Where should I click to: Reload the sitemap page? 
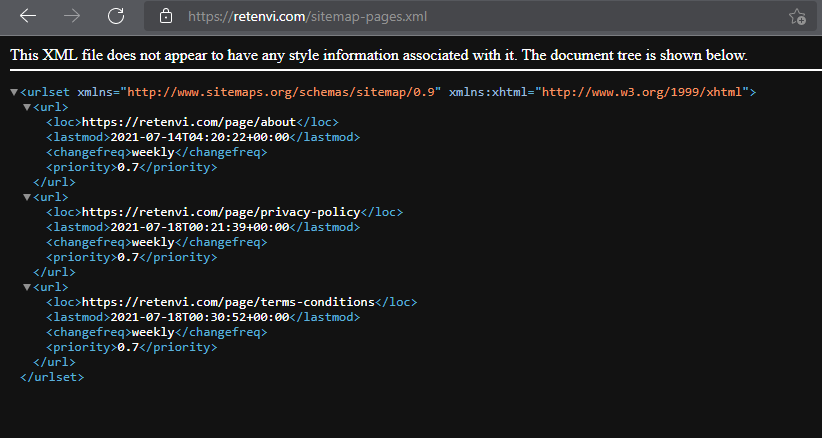click(x=116, y=16)
